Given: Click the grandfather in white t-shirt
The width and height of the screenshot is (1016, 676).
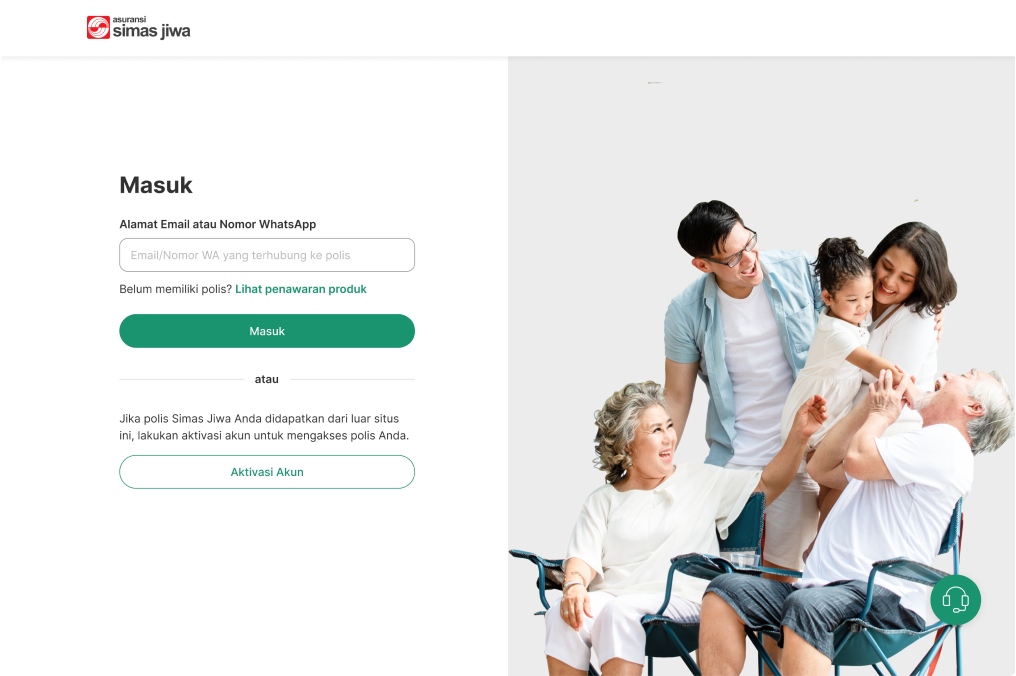Looking at the screenshot, I should coord(894,512).
